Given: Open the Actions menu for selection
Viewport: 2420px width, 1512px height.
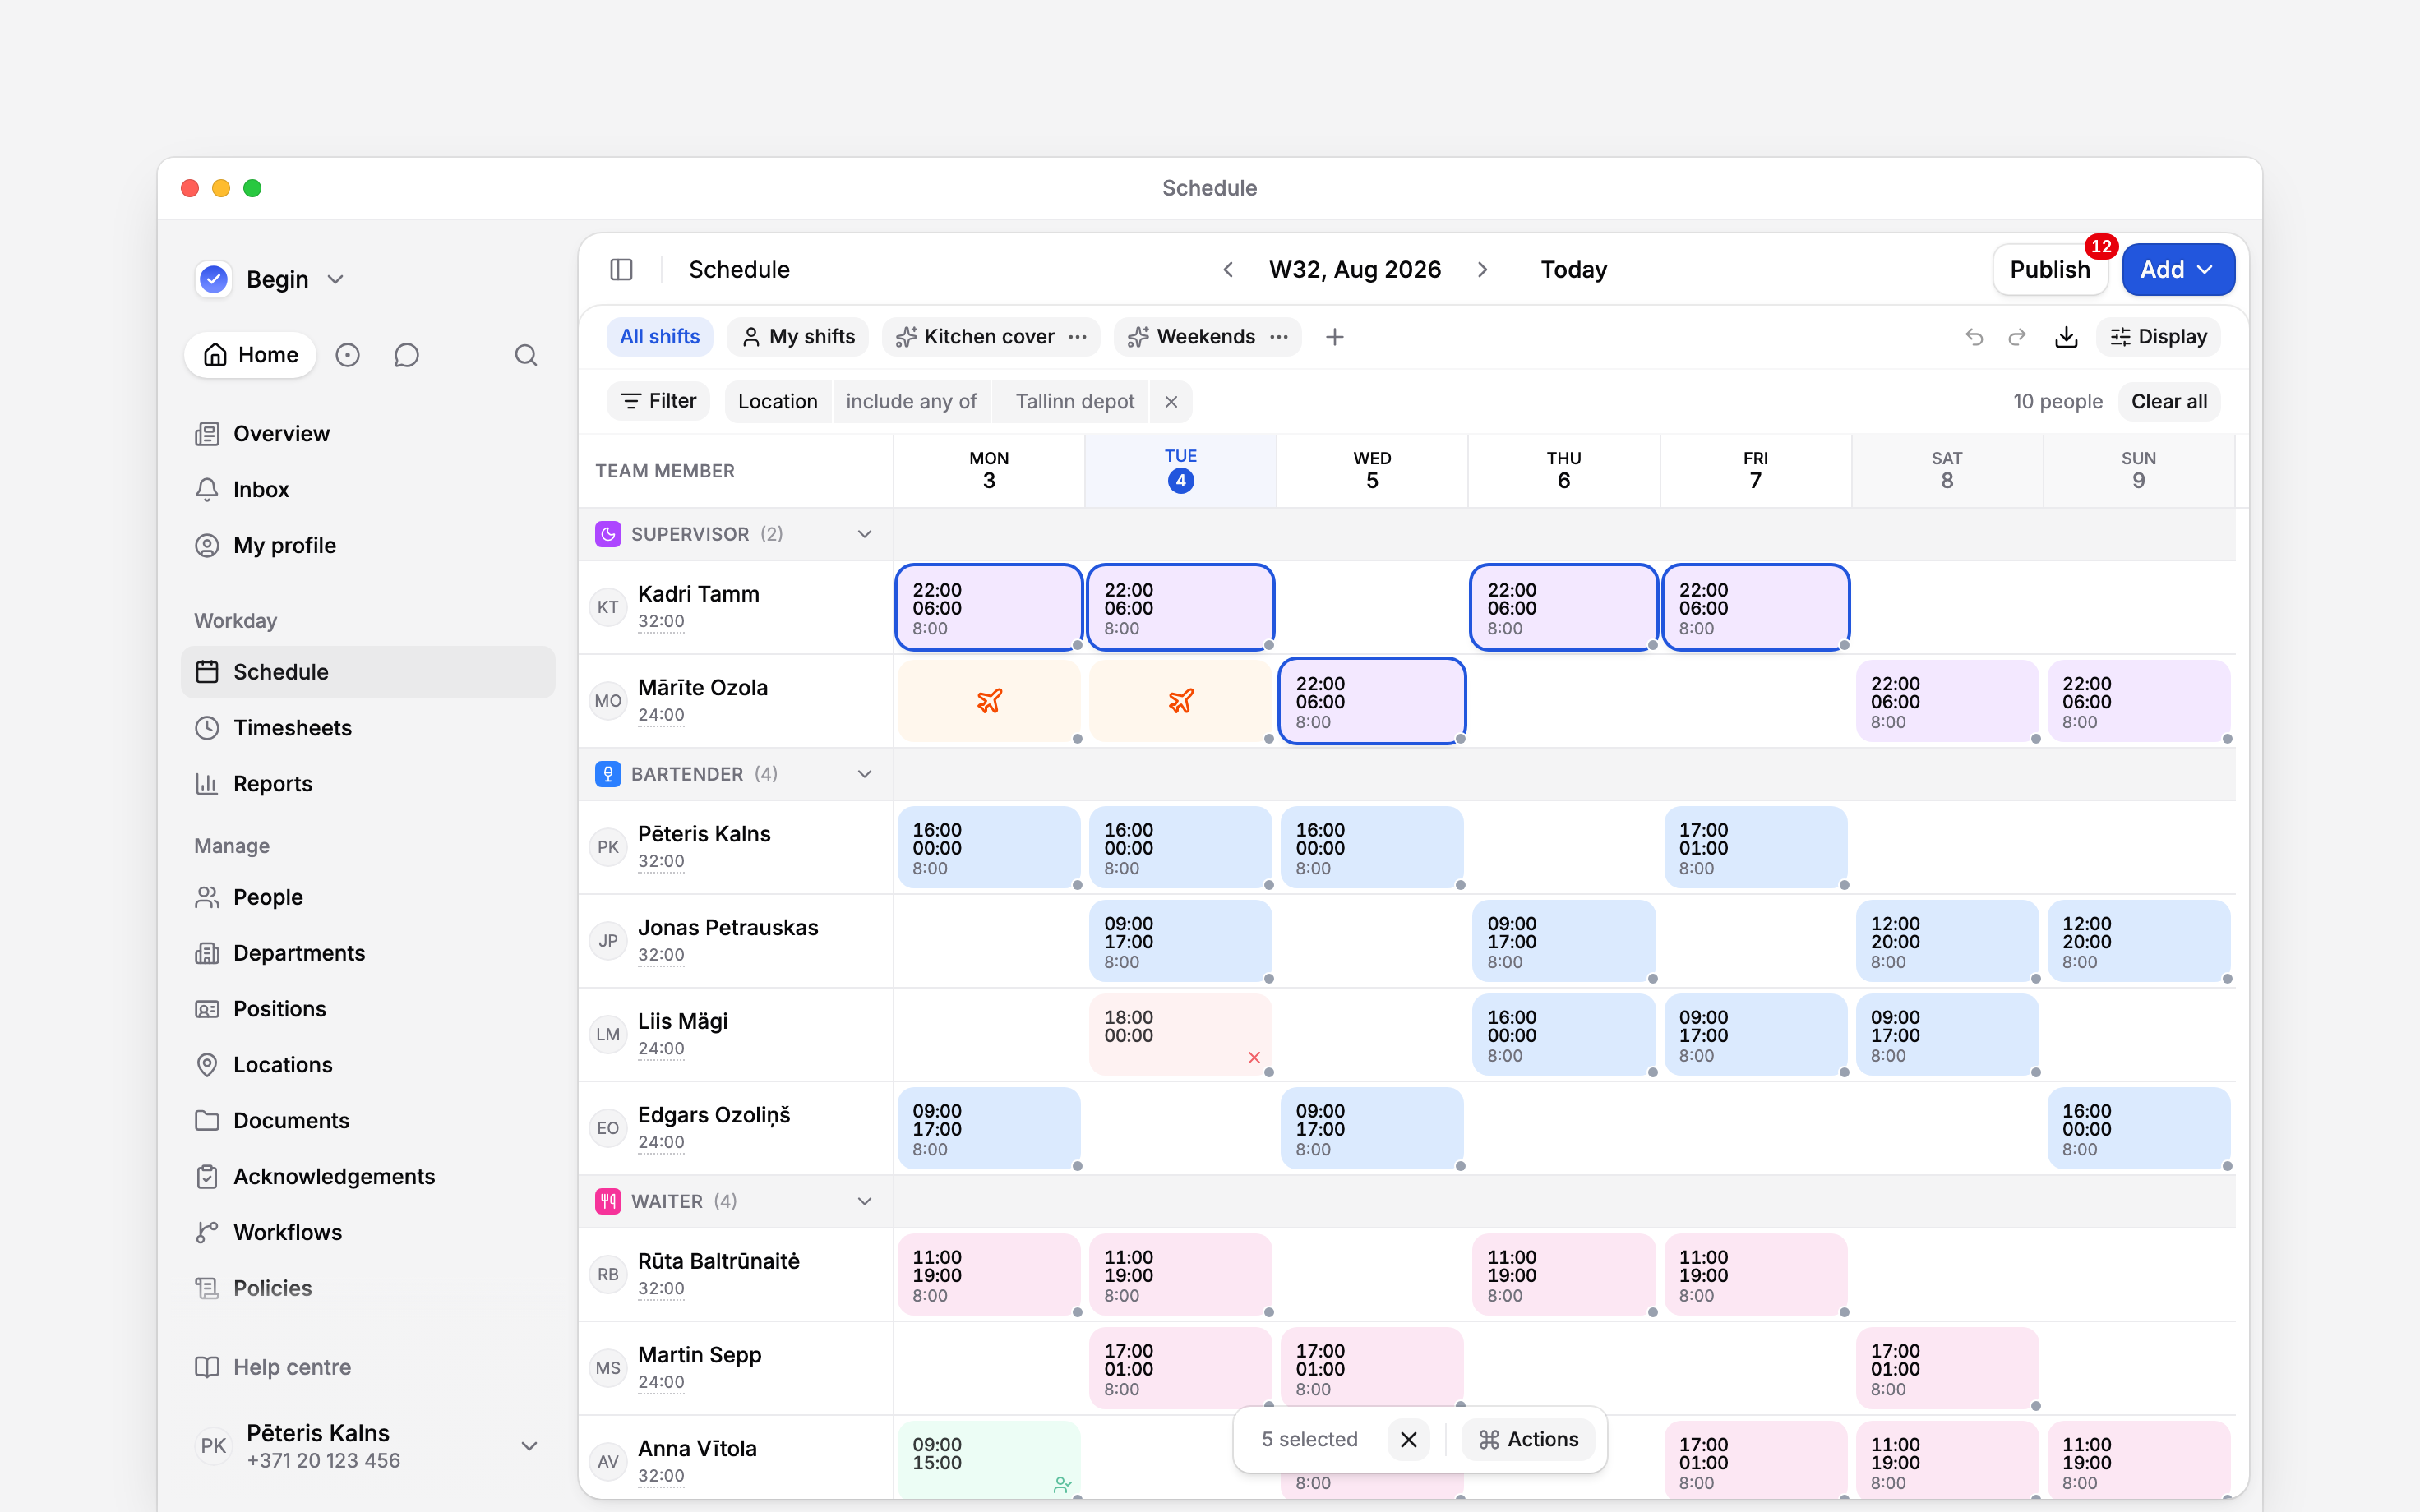Looking at the screenshot, I should point(1528,1439).
